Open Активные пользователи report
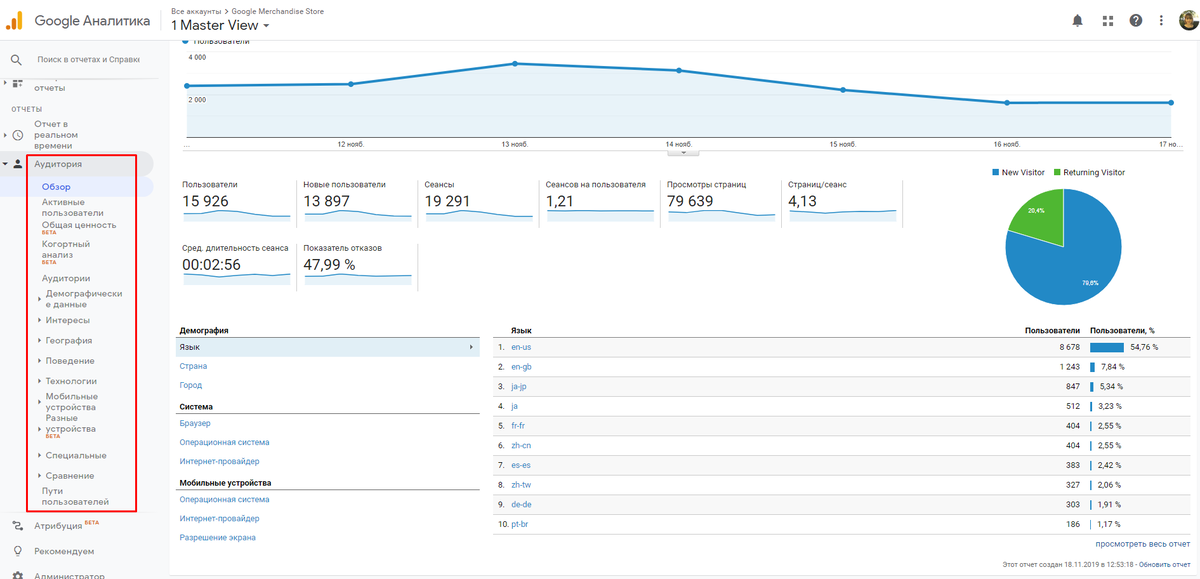Viewport: 1200px width, 579px height. point(72,207)
